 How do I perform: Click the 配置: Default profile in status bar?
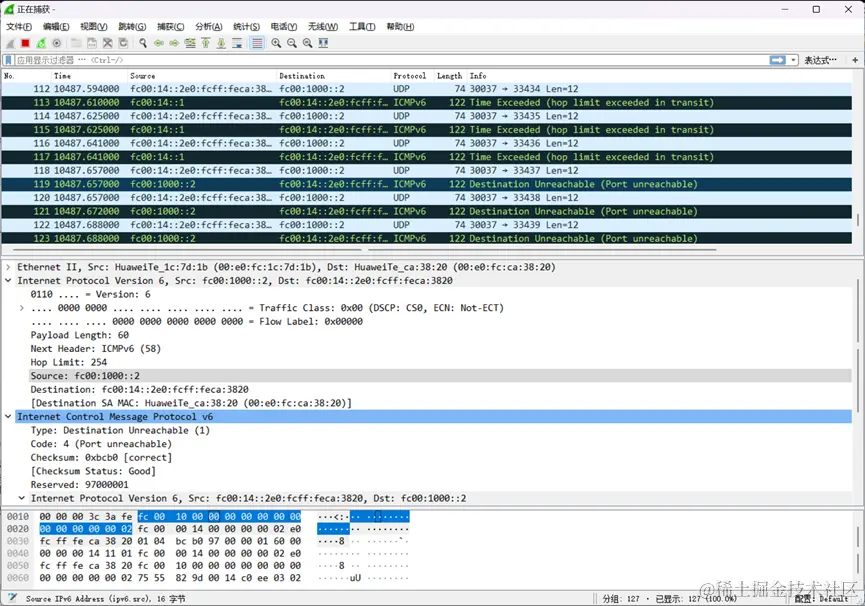[821, 598]
